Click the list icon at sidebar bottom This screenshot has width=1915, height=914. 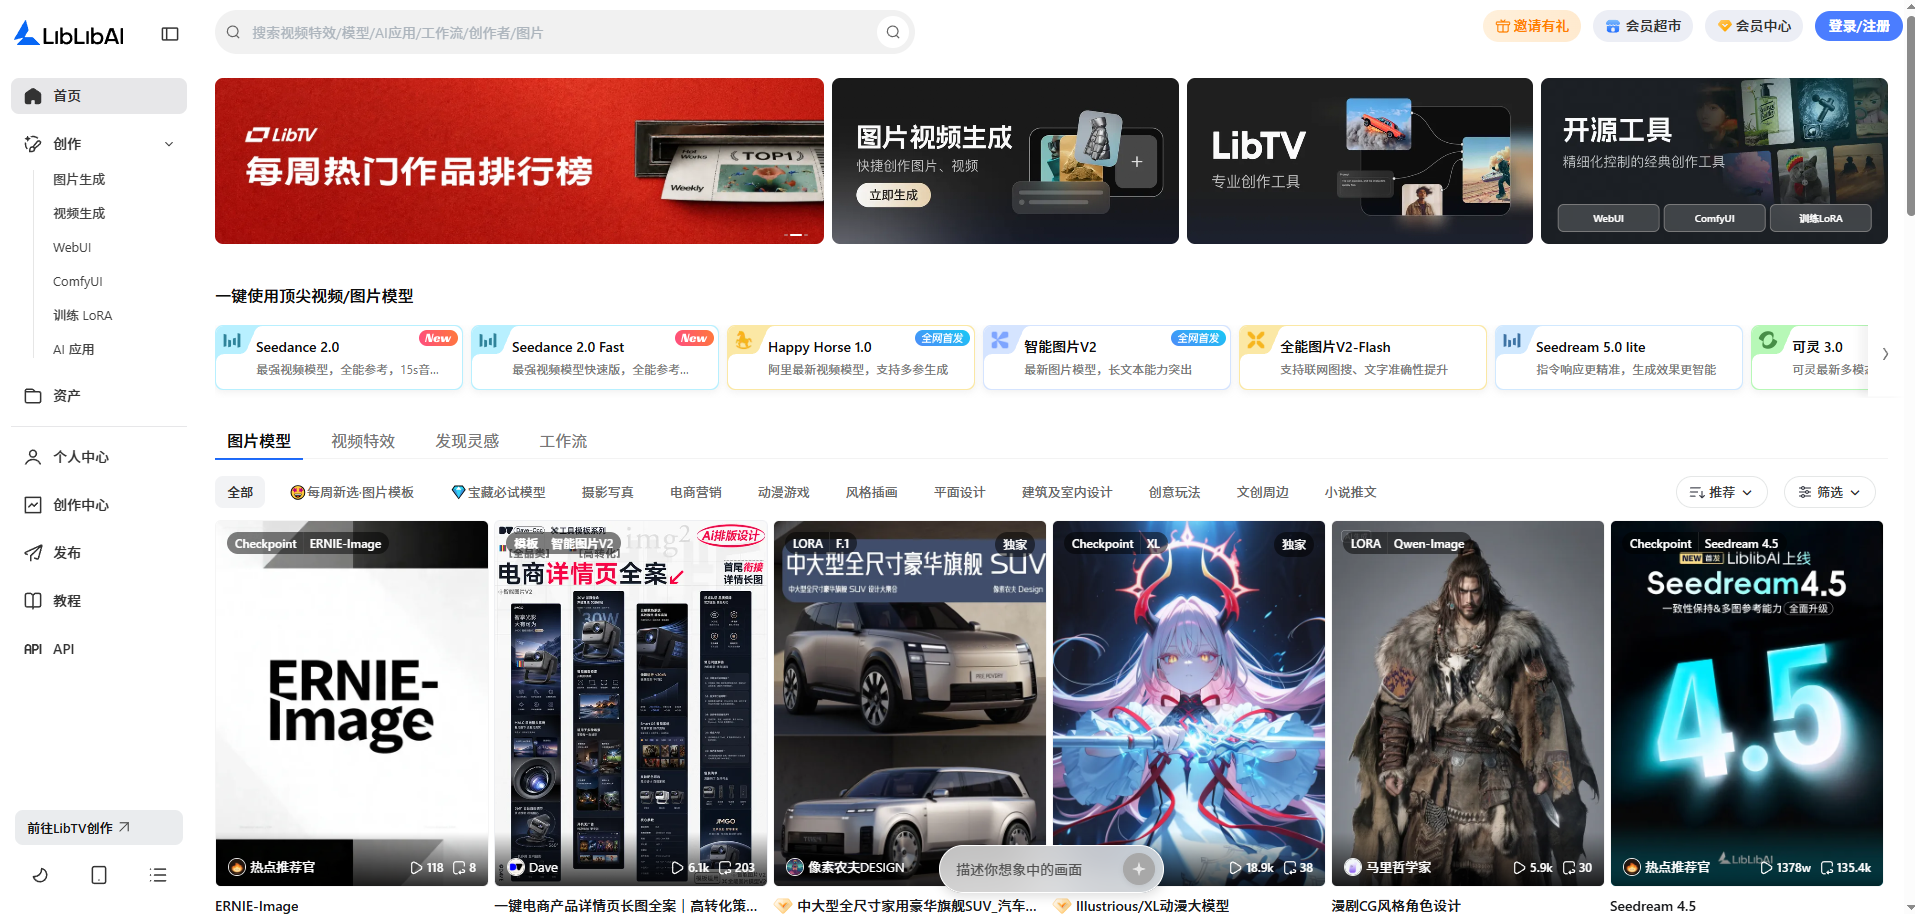(x=158, y=875)
